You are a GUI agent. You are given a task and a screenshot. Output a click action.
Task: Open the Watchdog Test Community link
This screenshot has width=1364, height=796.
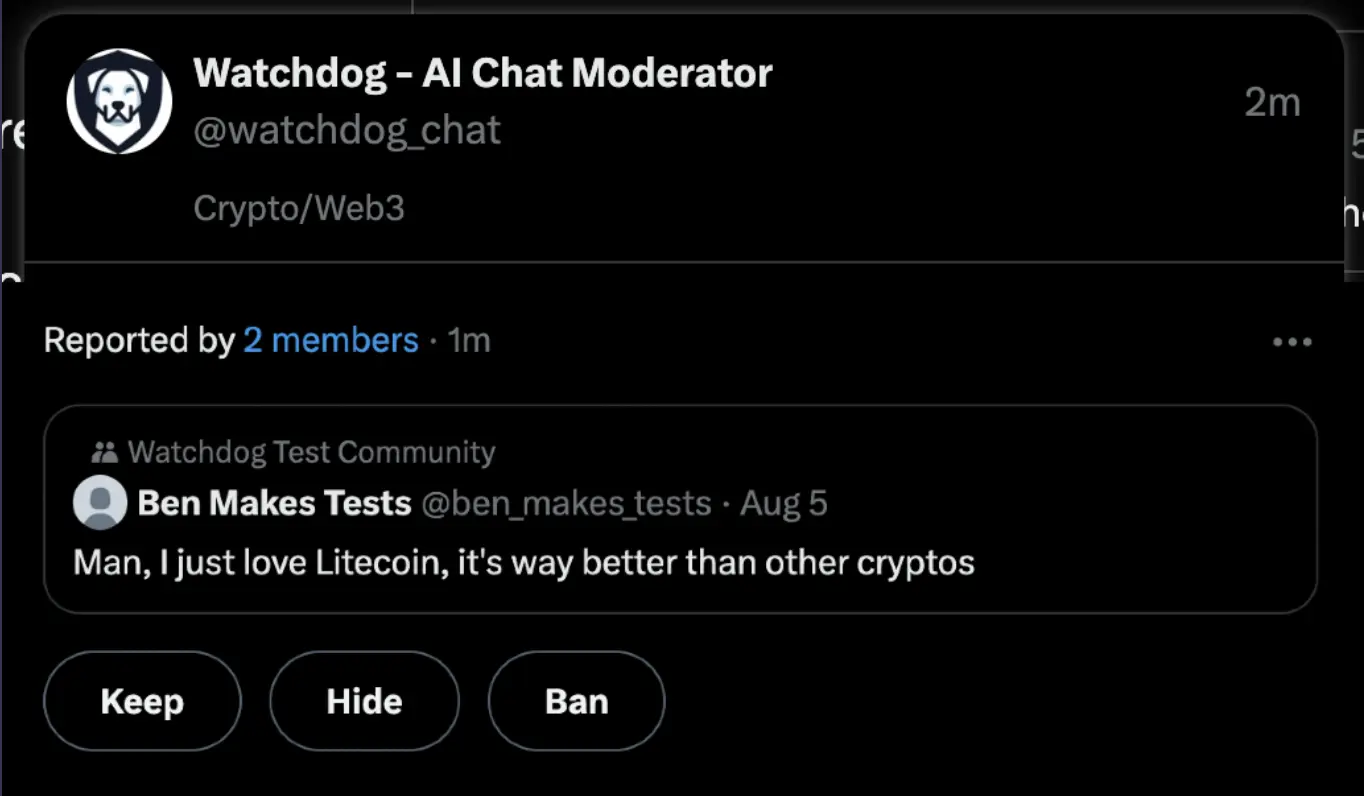click(311, 453)
